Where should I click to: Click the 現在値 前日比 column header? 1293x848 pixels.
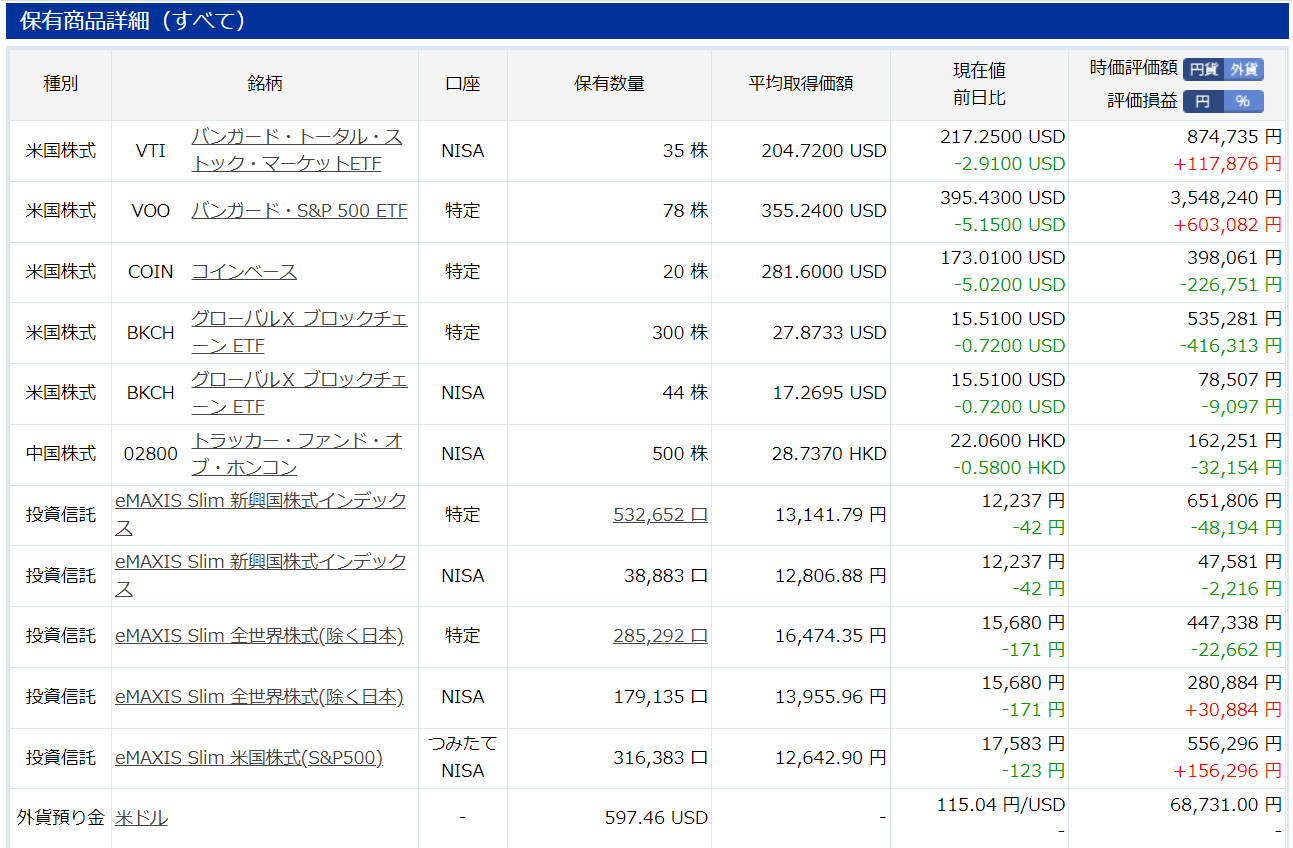[979, 84]
